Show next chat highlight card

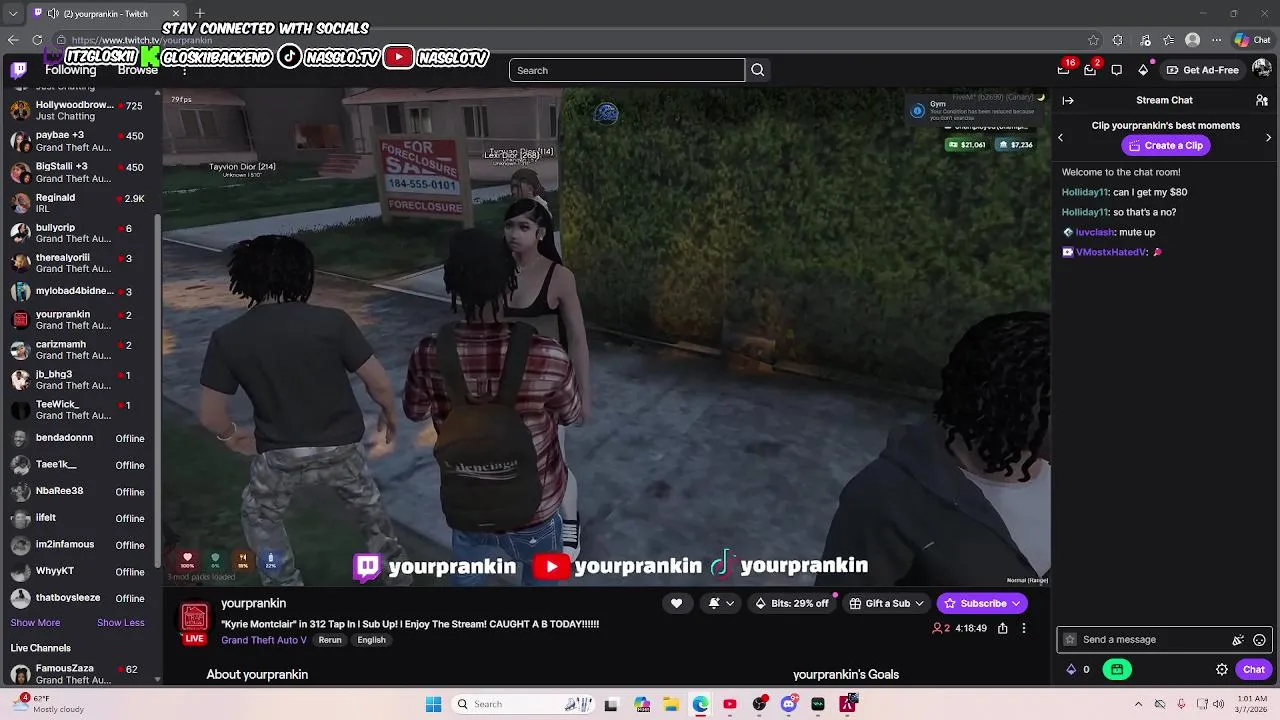click(x=1269, y=137)
